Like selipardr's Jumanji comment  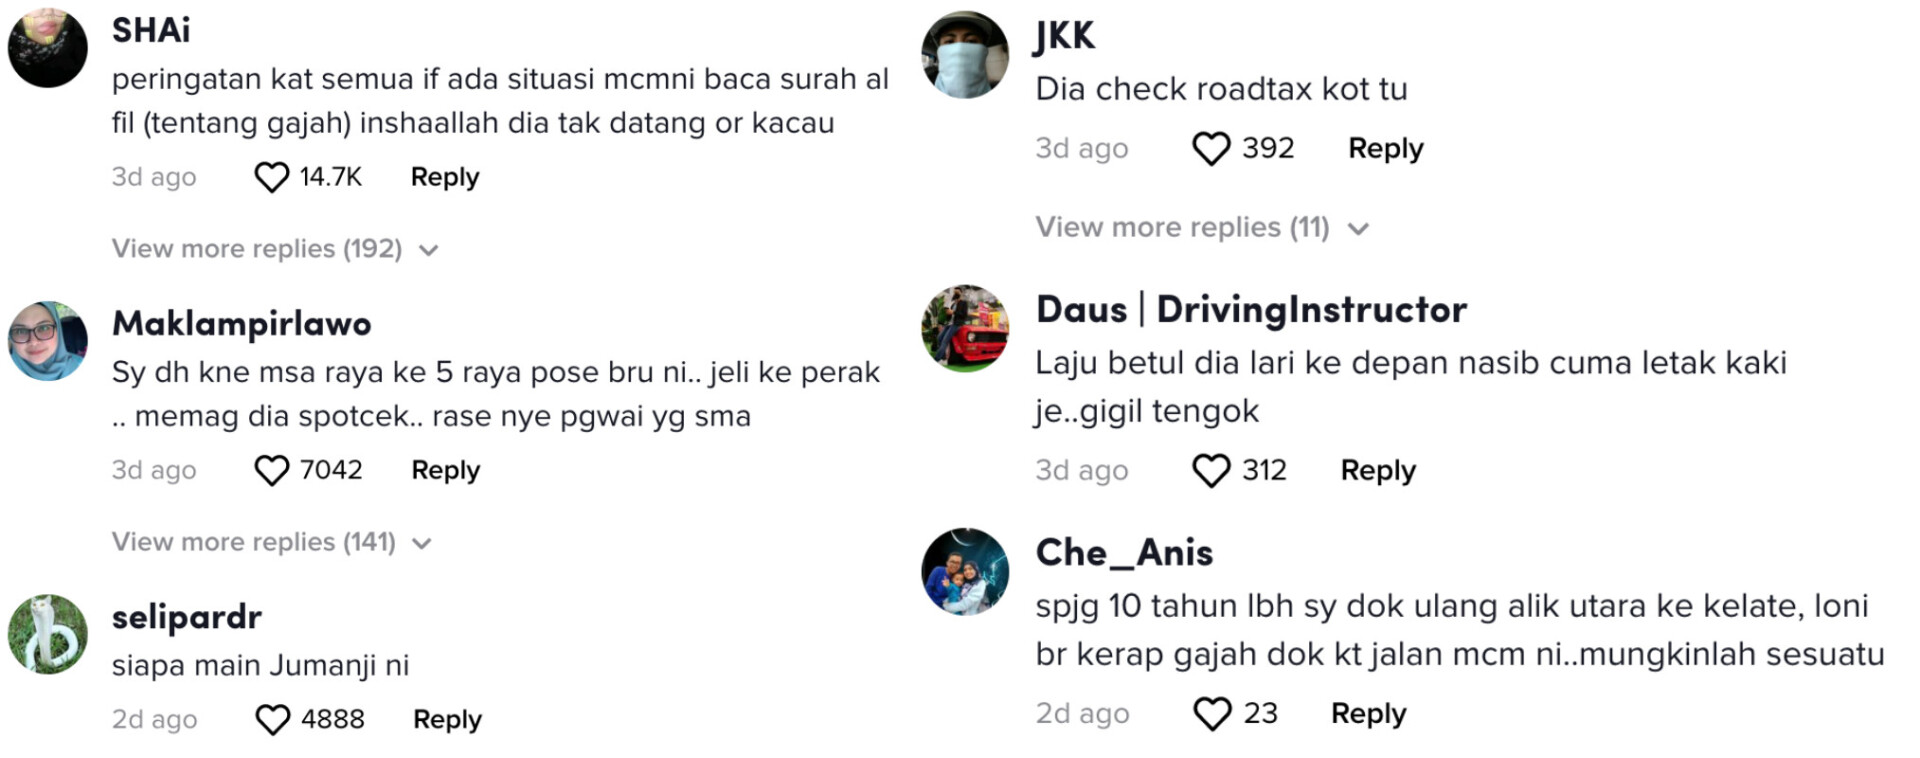point(272,719)
